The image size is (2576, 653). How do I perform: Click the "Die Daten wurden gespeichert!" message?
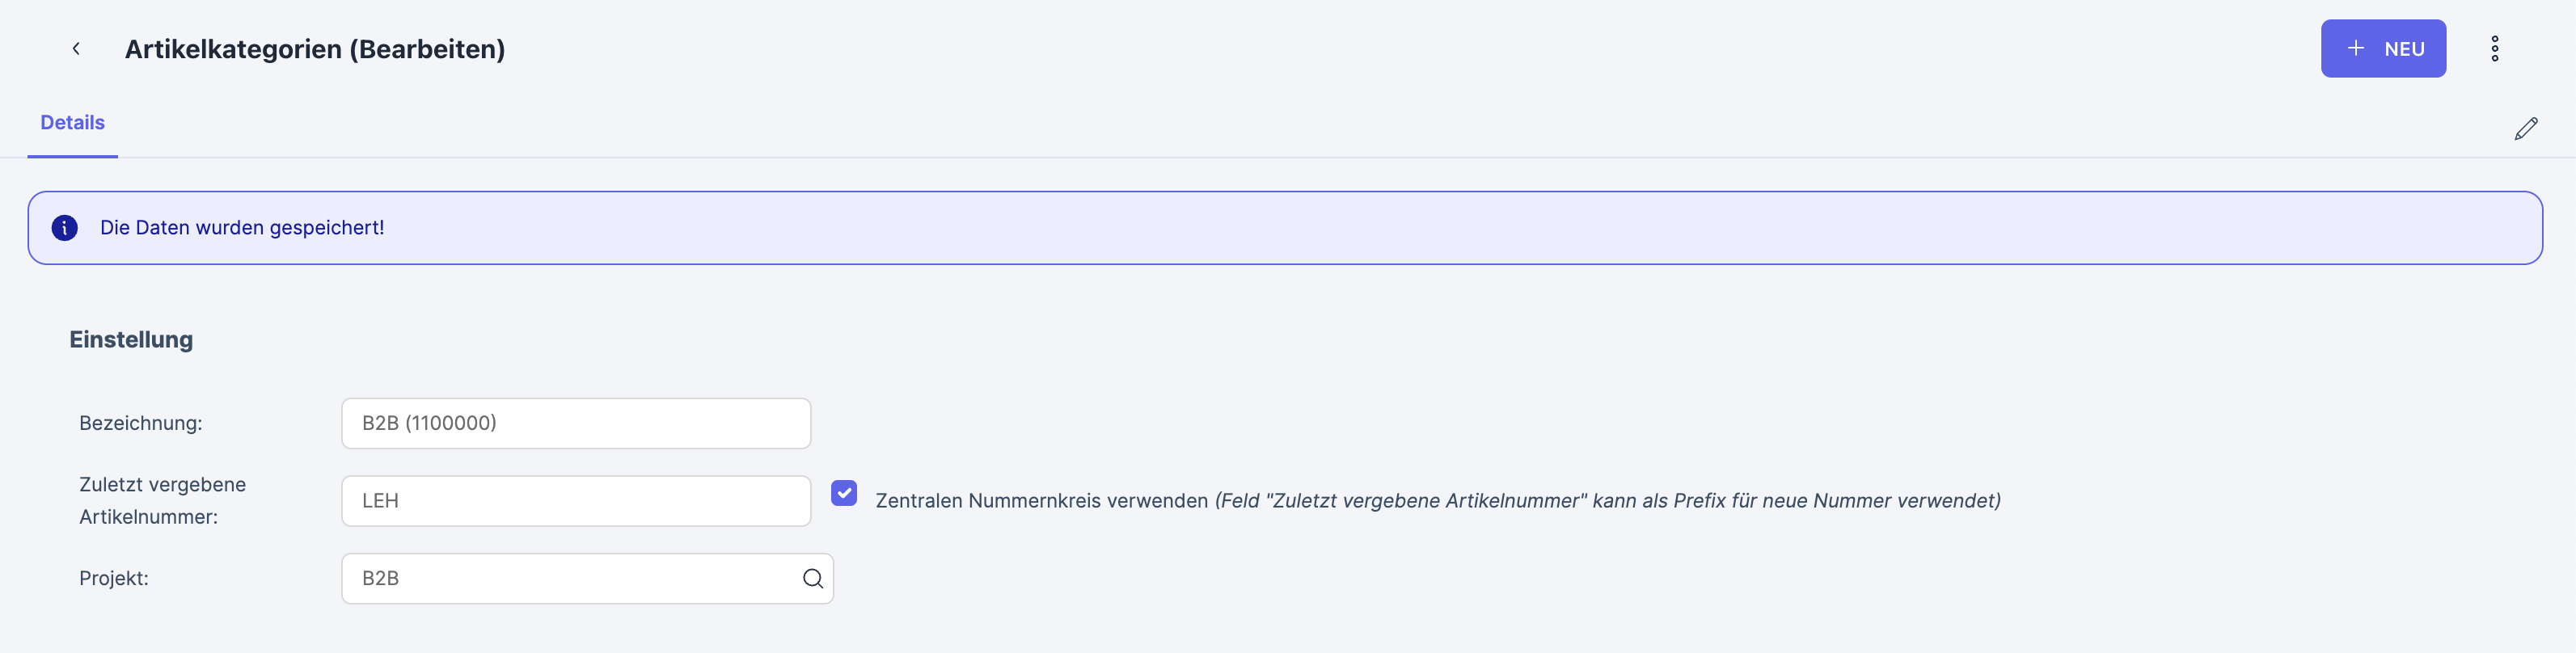point(242,228)
